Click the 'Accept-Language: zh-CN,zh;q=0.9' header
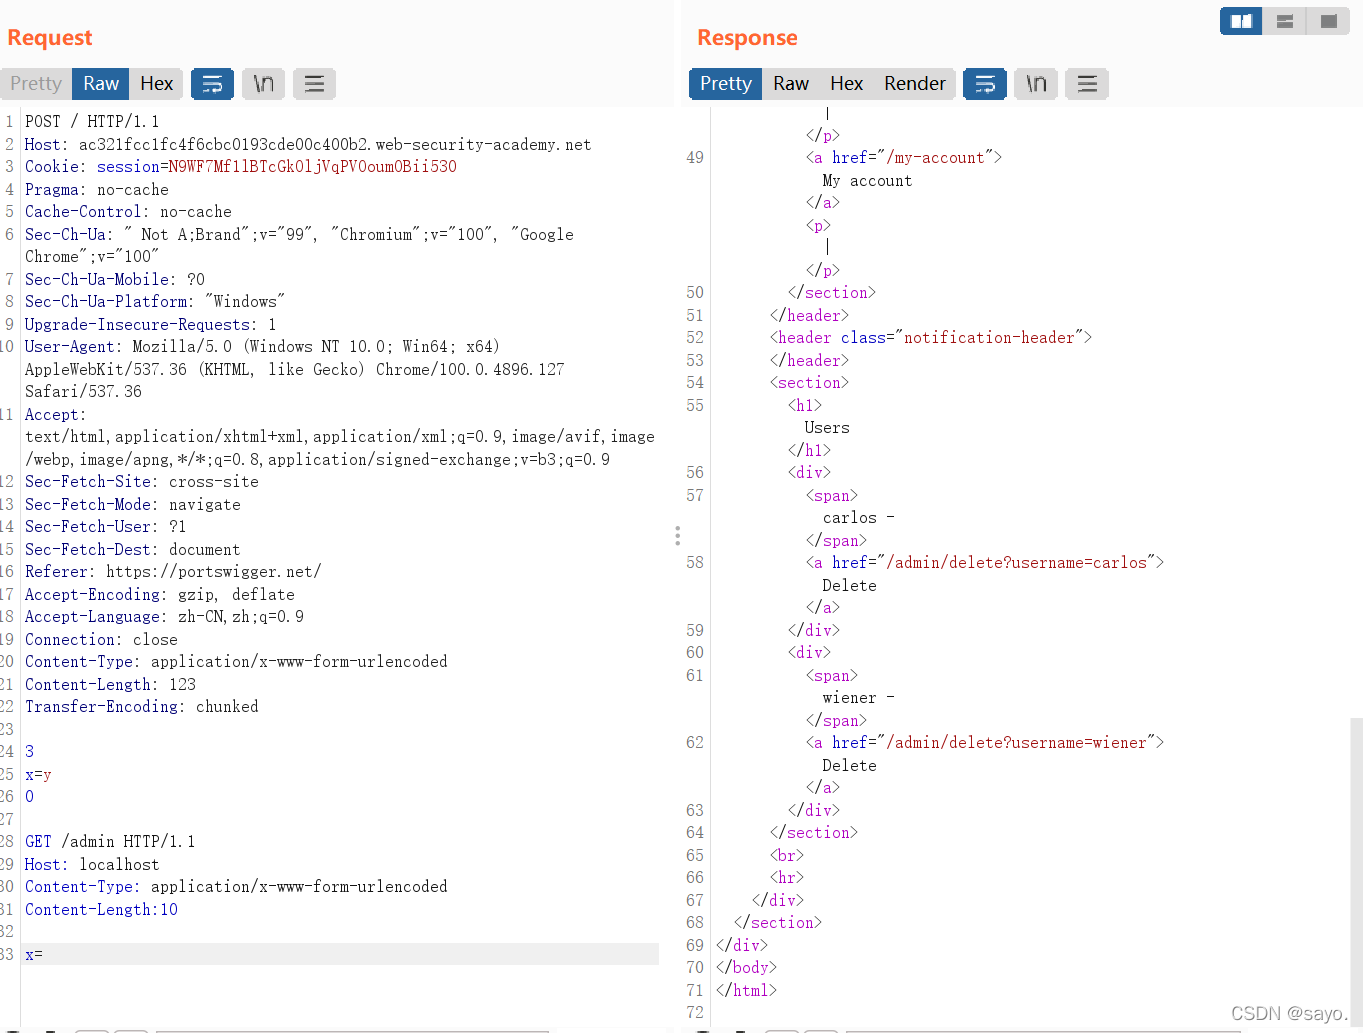1363x1033 pixels. [x=164, y=617]
